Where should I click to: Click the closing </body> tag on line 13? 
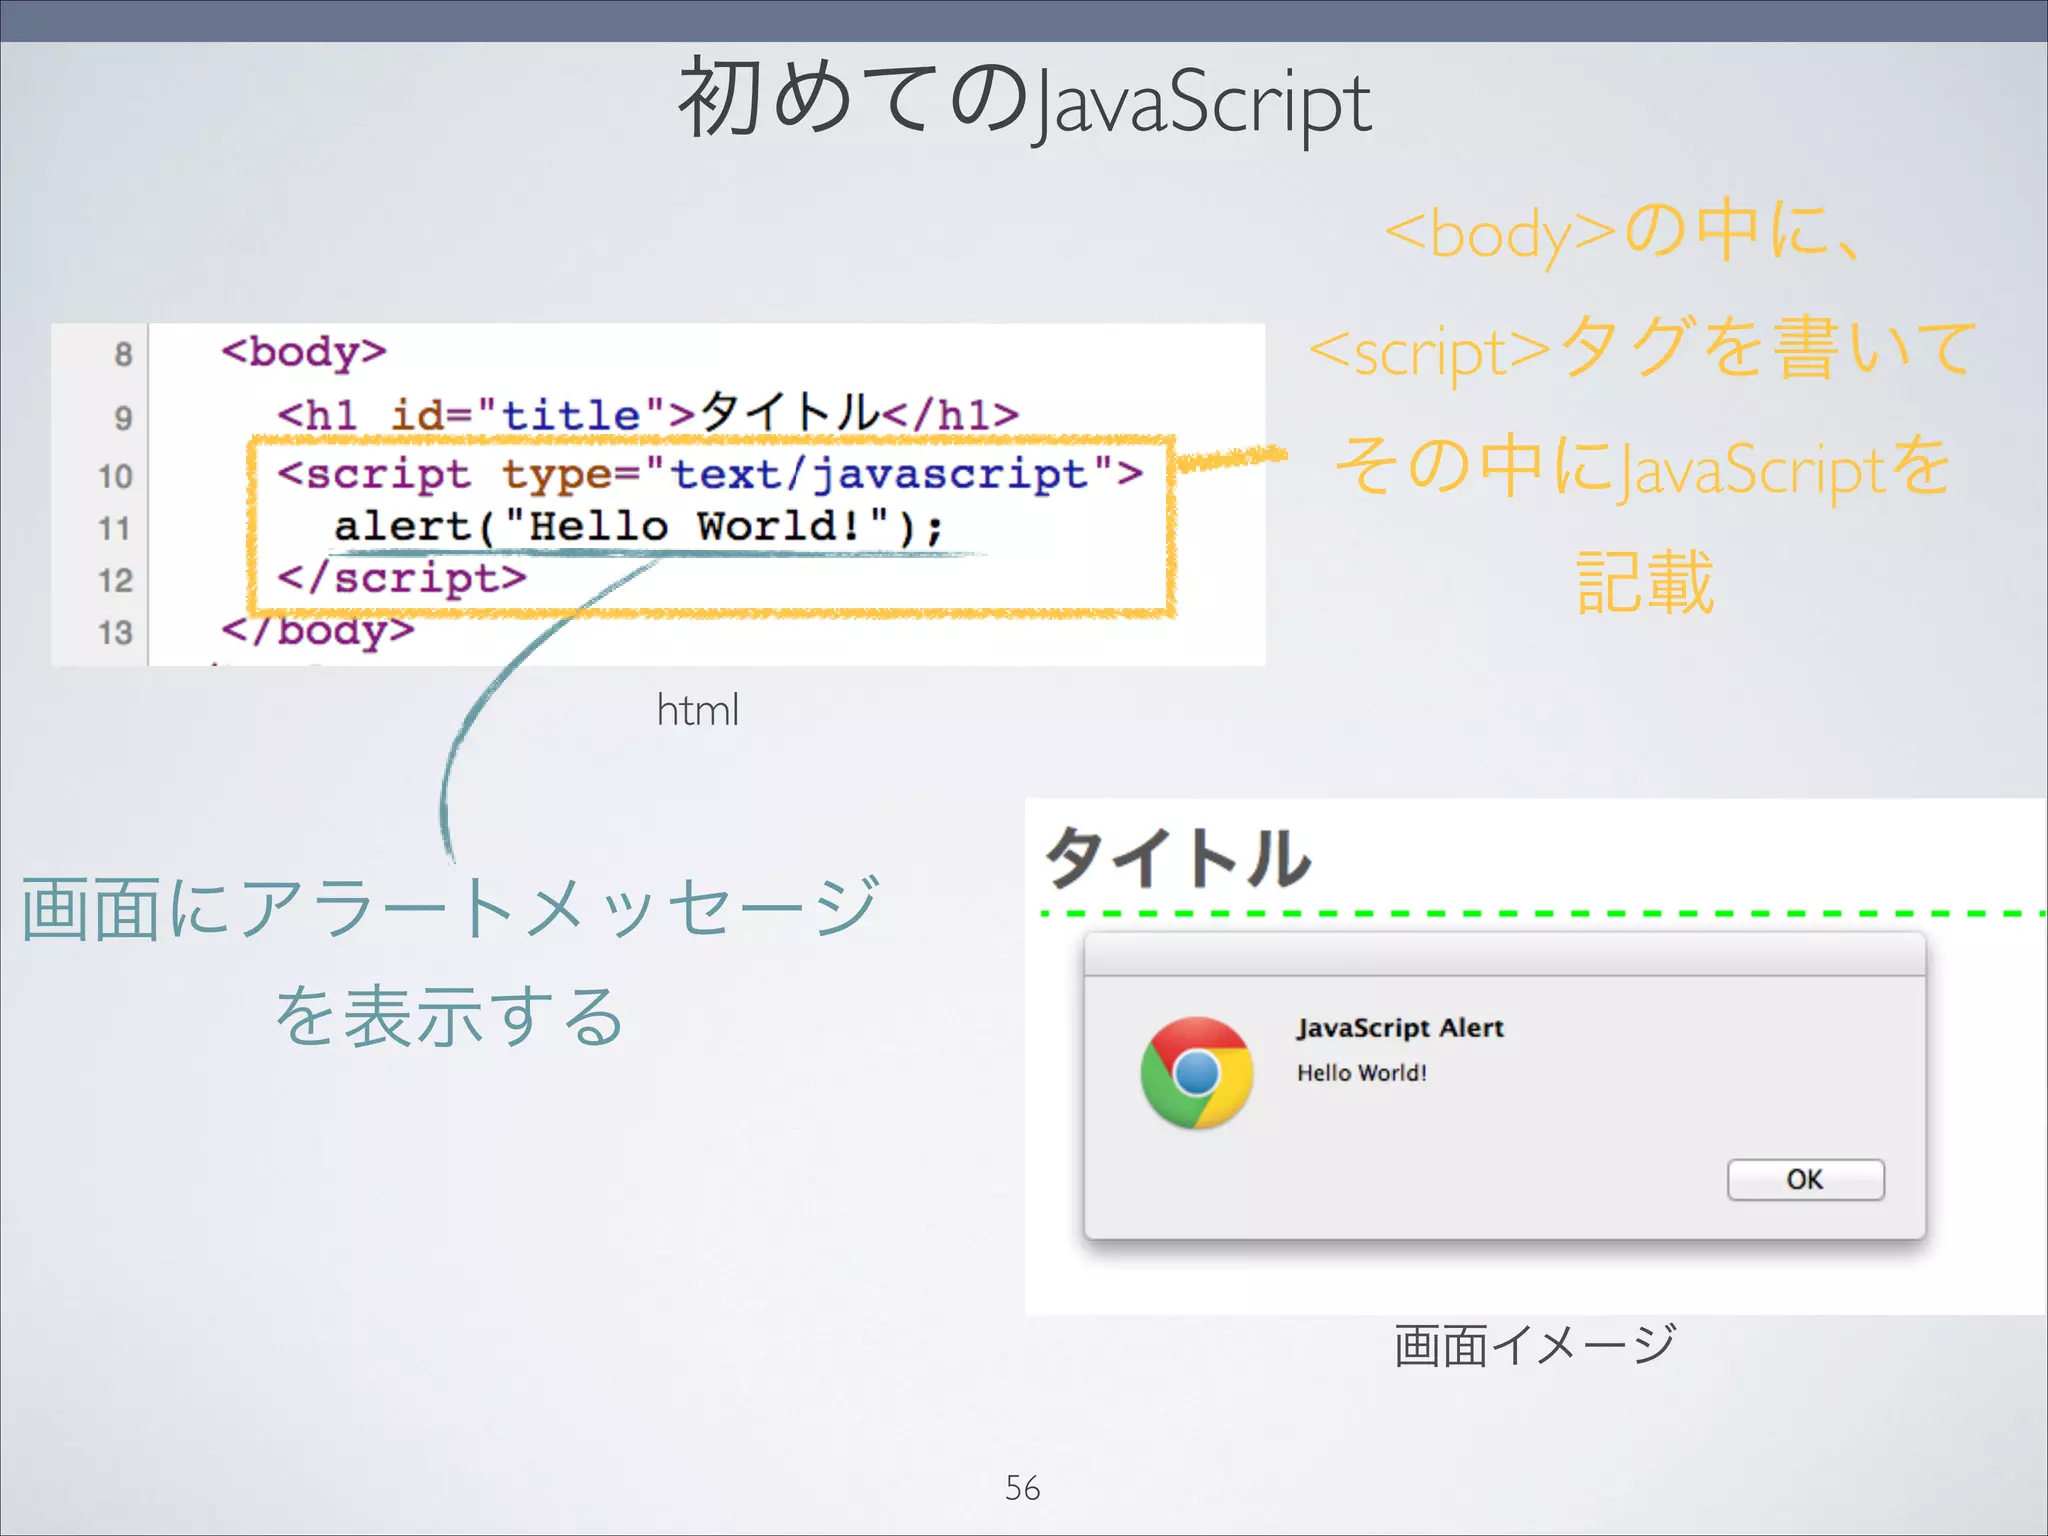tap(318, 632)
